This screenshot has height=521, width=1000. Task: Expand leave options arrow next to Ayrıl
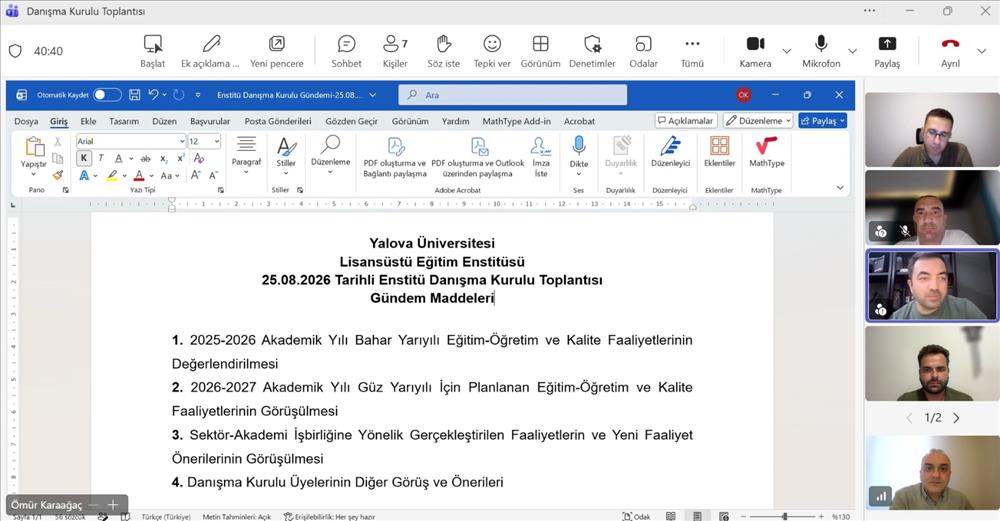982,51
